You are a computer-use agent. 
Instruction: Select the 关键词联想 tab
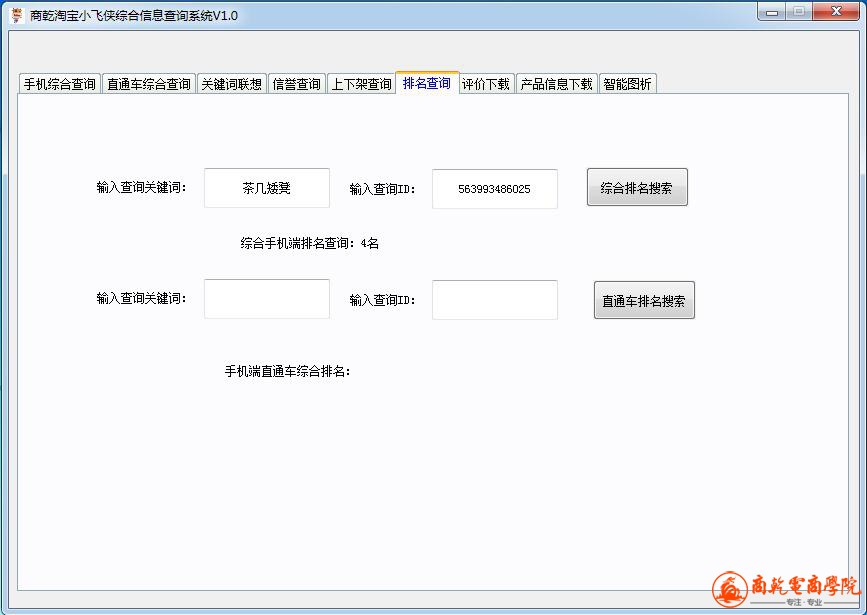click(231, 84)
